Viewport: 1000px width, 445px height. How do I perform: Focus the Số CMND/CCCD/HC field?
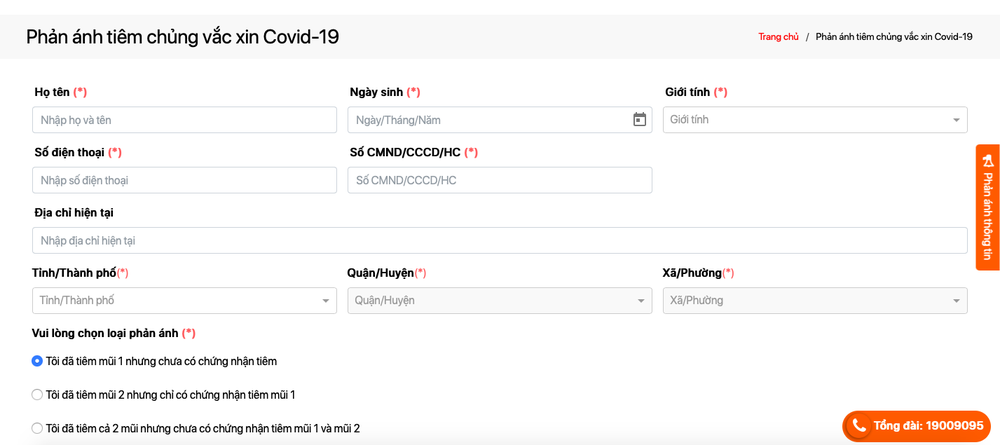pyautogui.click(x=499, y=180)
